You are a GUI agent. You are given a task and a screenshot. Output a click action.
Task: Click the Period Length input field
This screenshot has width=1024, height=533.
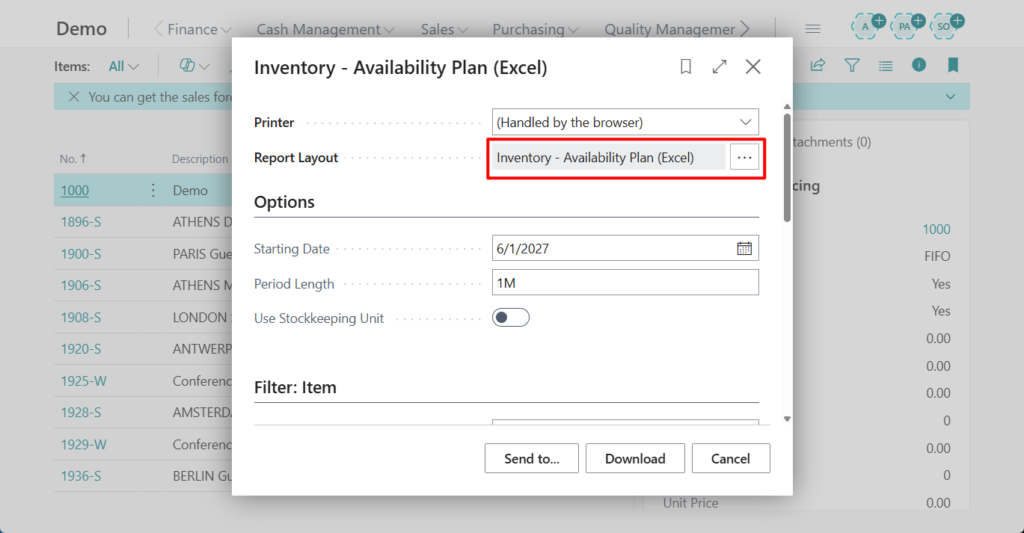tap(625, 283)
